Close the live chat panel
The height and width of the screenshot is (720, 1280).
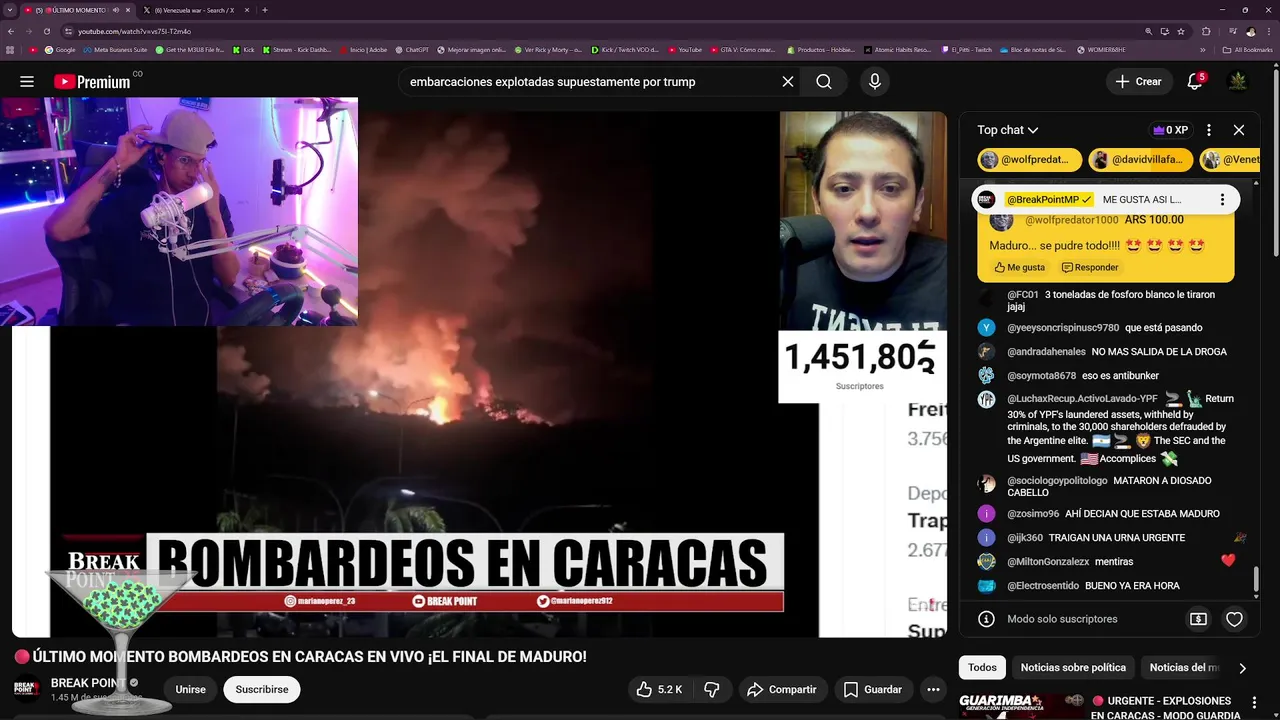coord(1239,130)
